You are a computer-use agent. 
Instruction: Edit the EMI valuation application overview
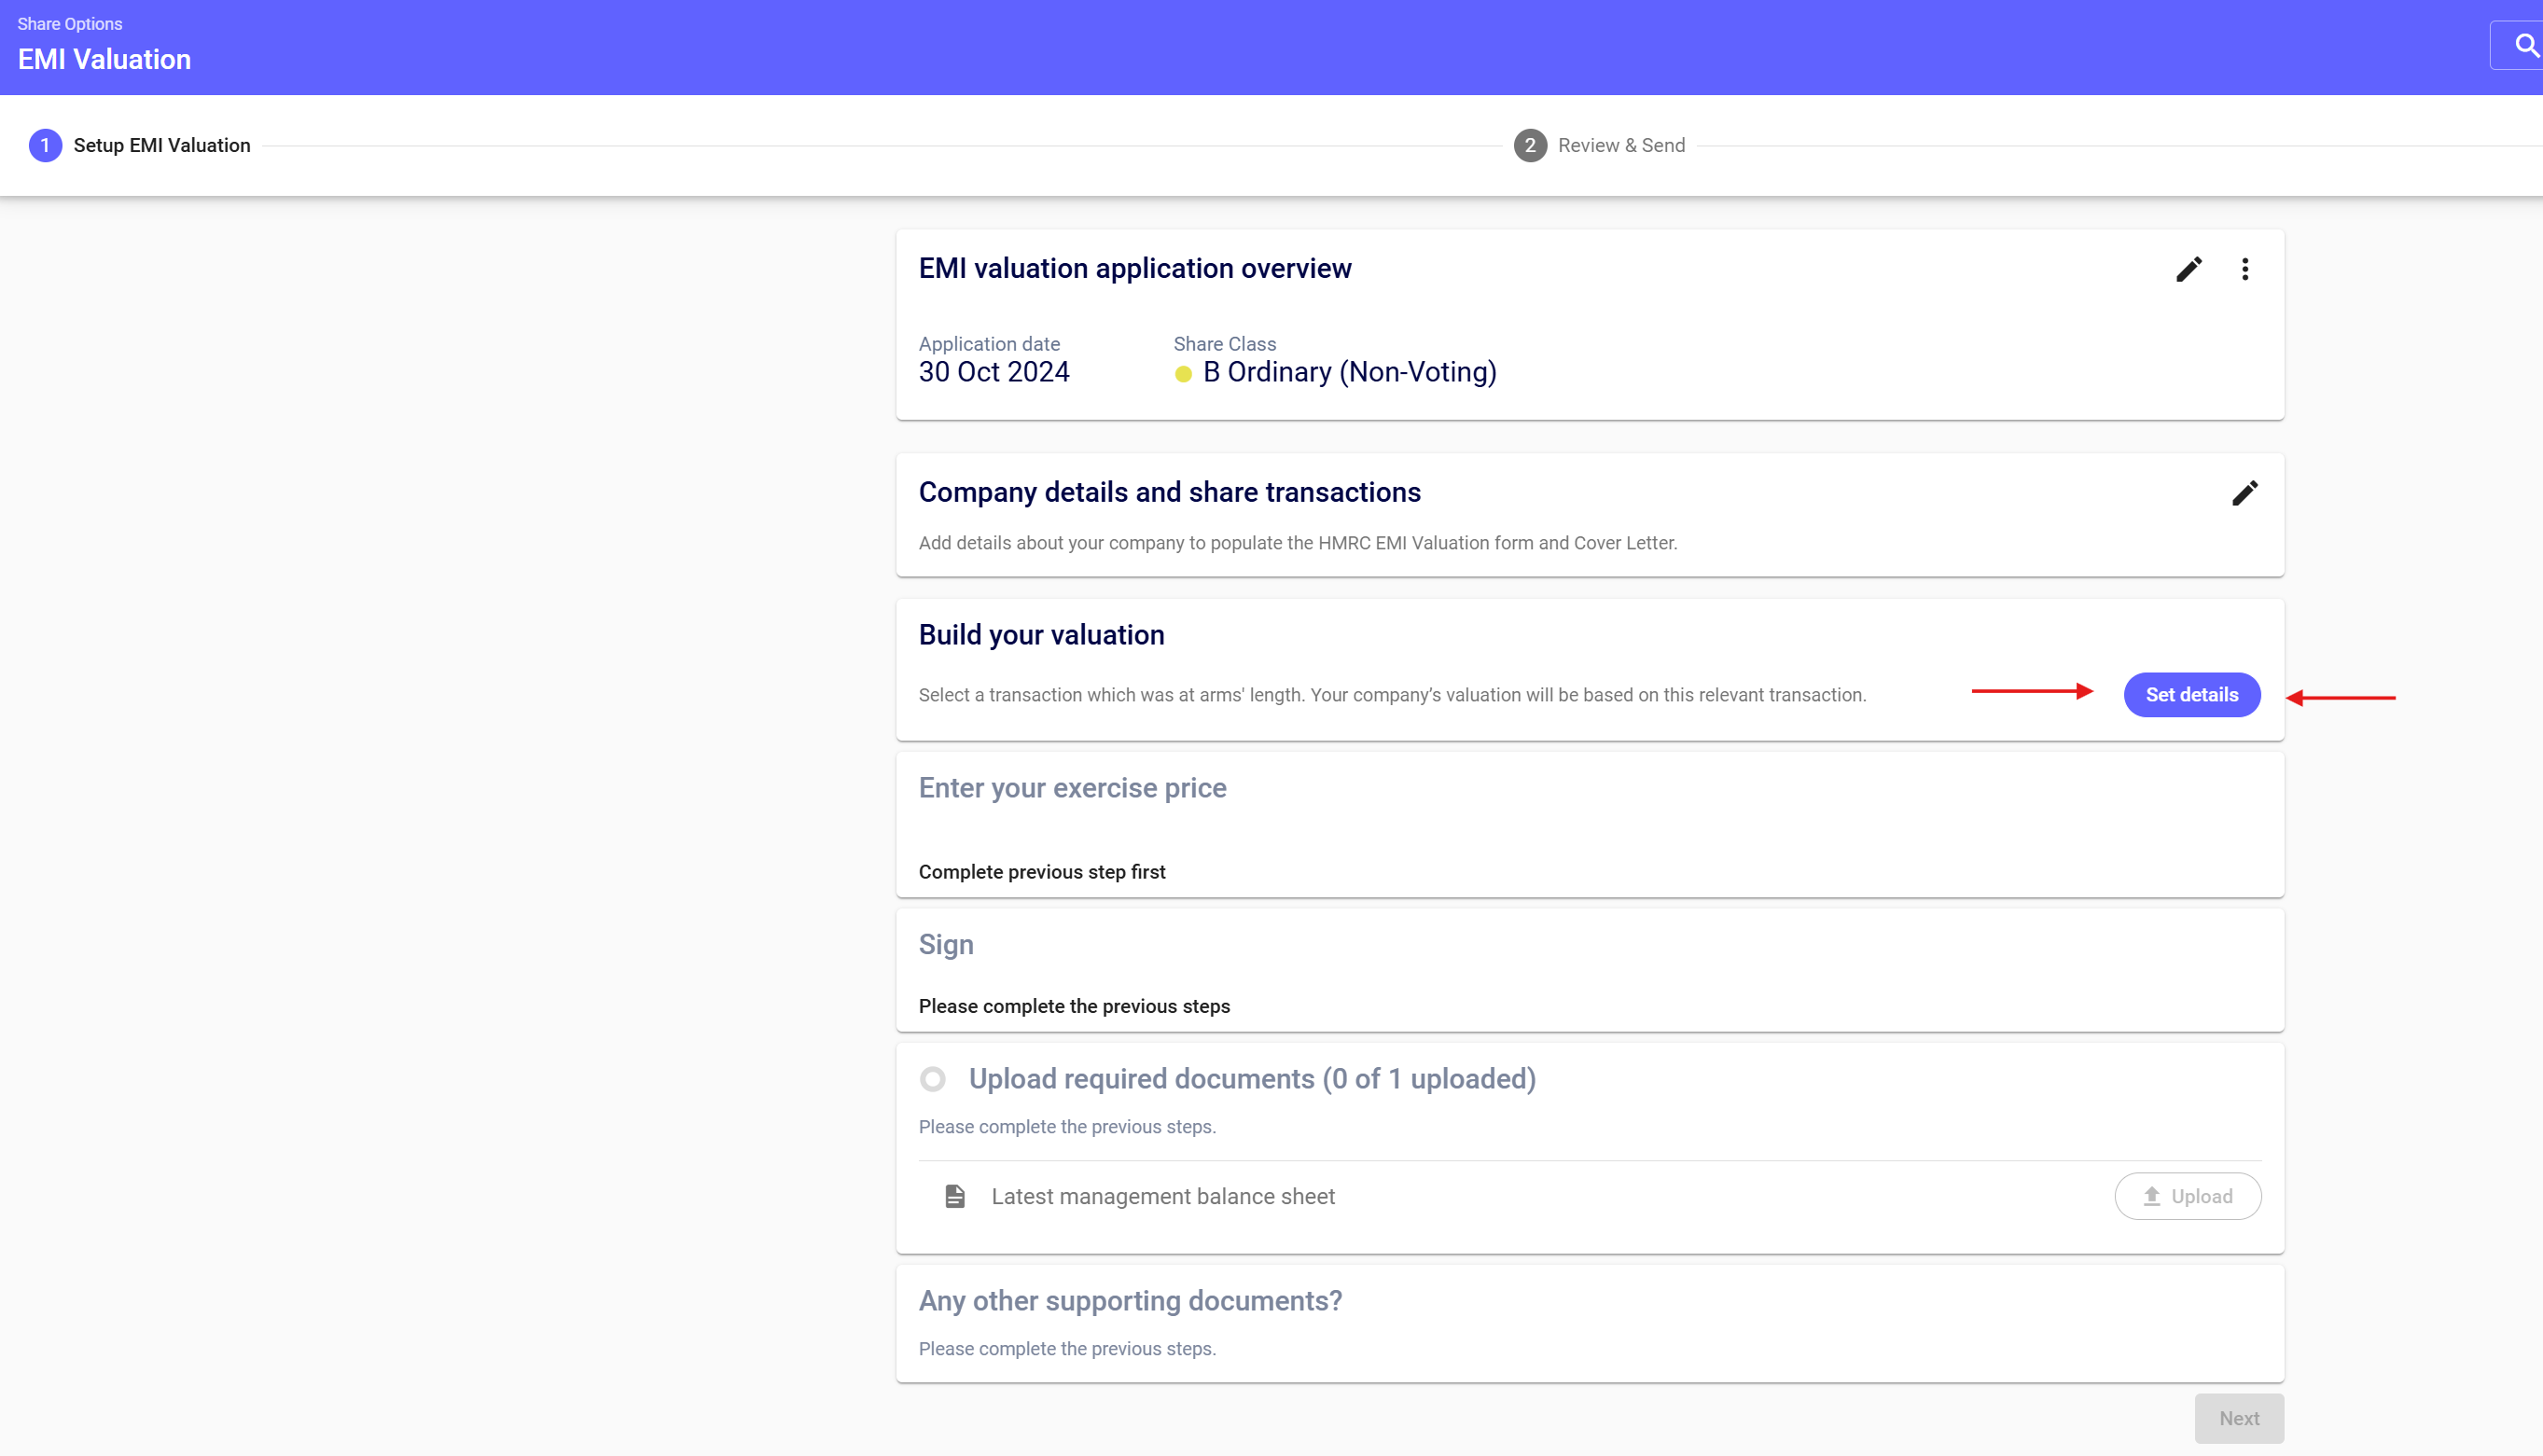2188,269
